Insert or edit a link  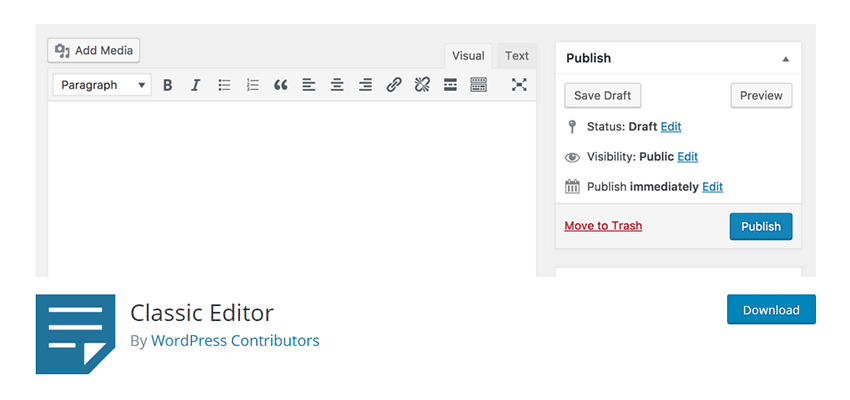point(394,85)
